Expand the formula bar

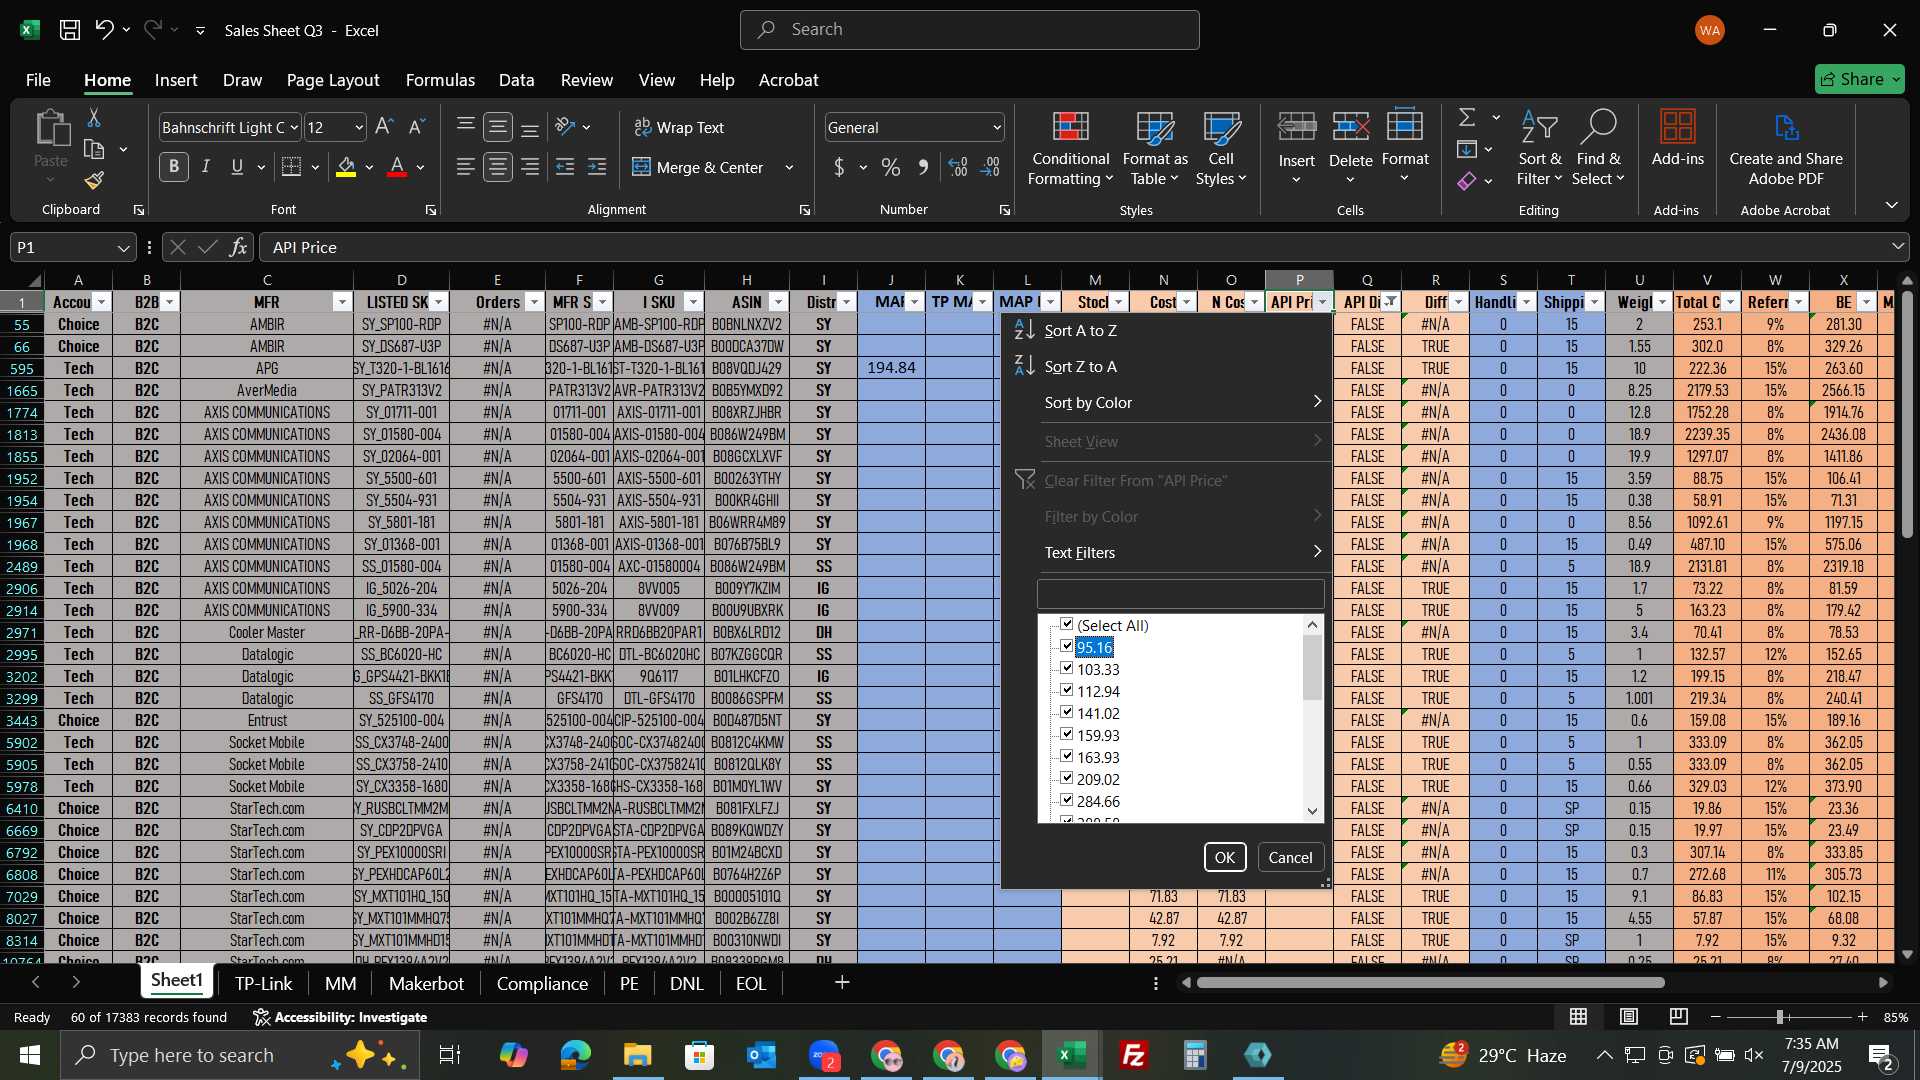click(1897, 247)
